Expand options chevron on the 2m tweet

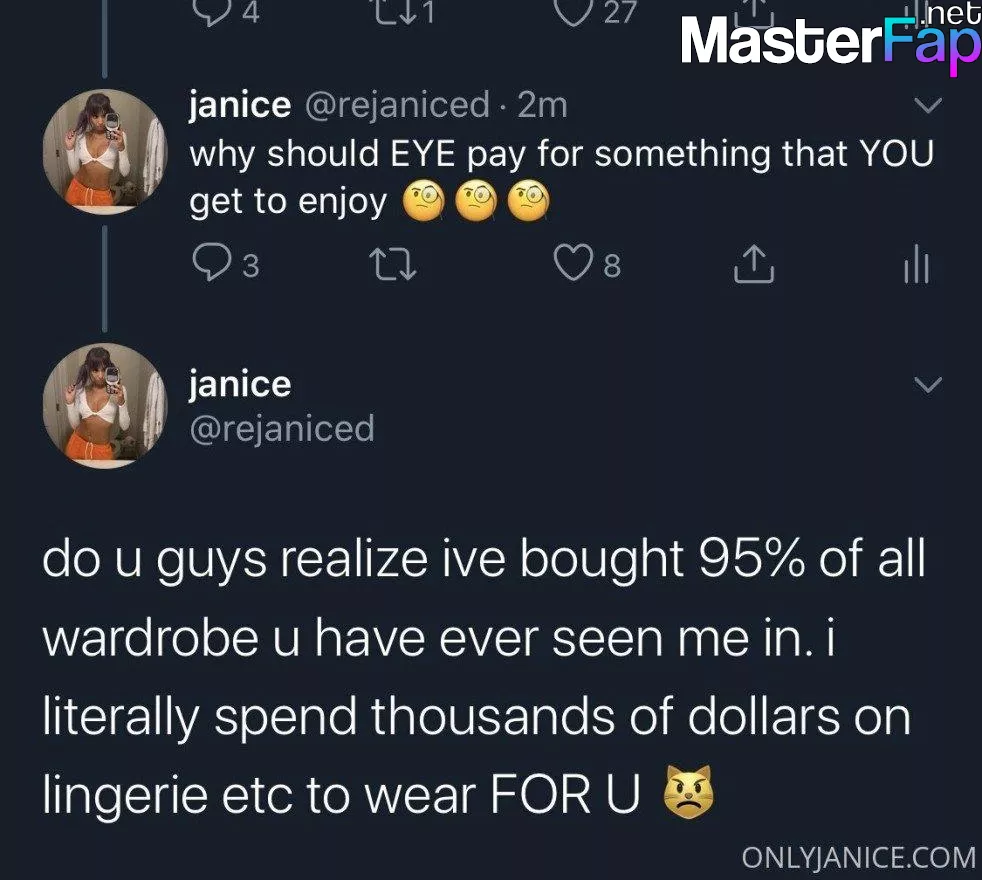coord(928,105)
